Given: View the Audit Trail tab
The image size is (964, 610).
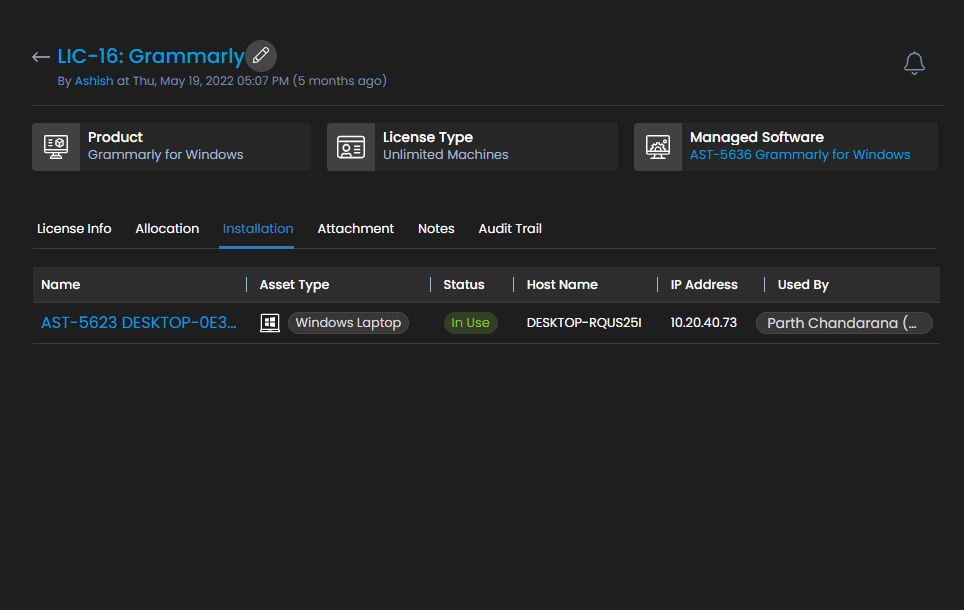Looking at the screenshot, I should [510, 229].
